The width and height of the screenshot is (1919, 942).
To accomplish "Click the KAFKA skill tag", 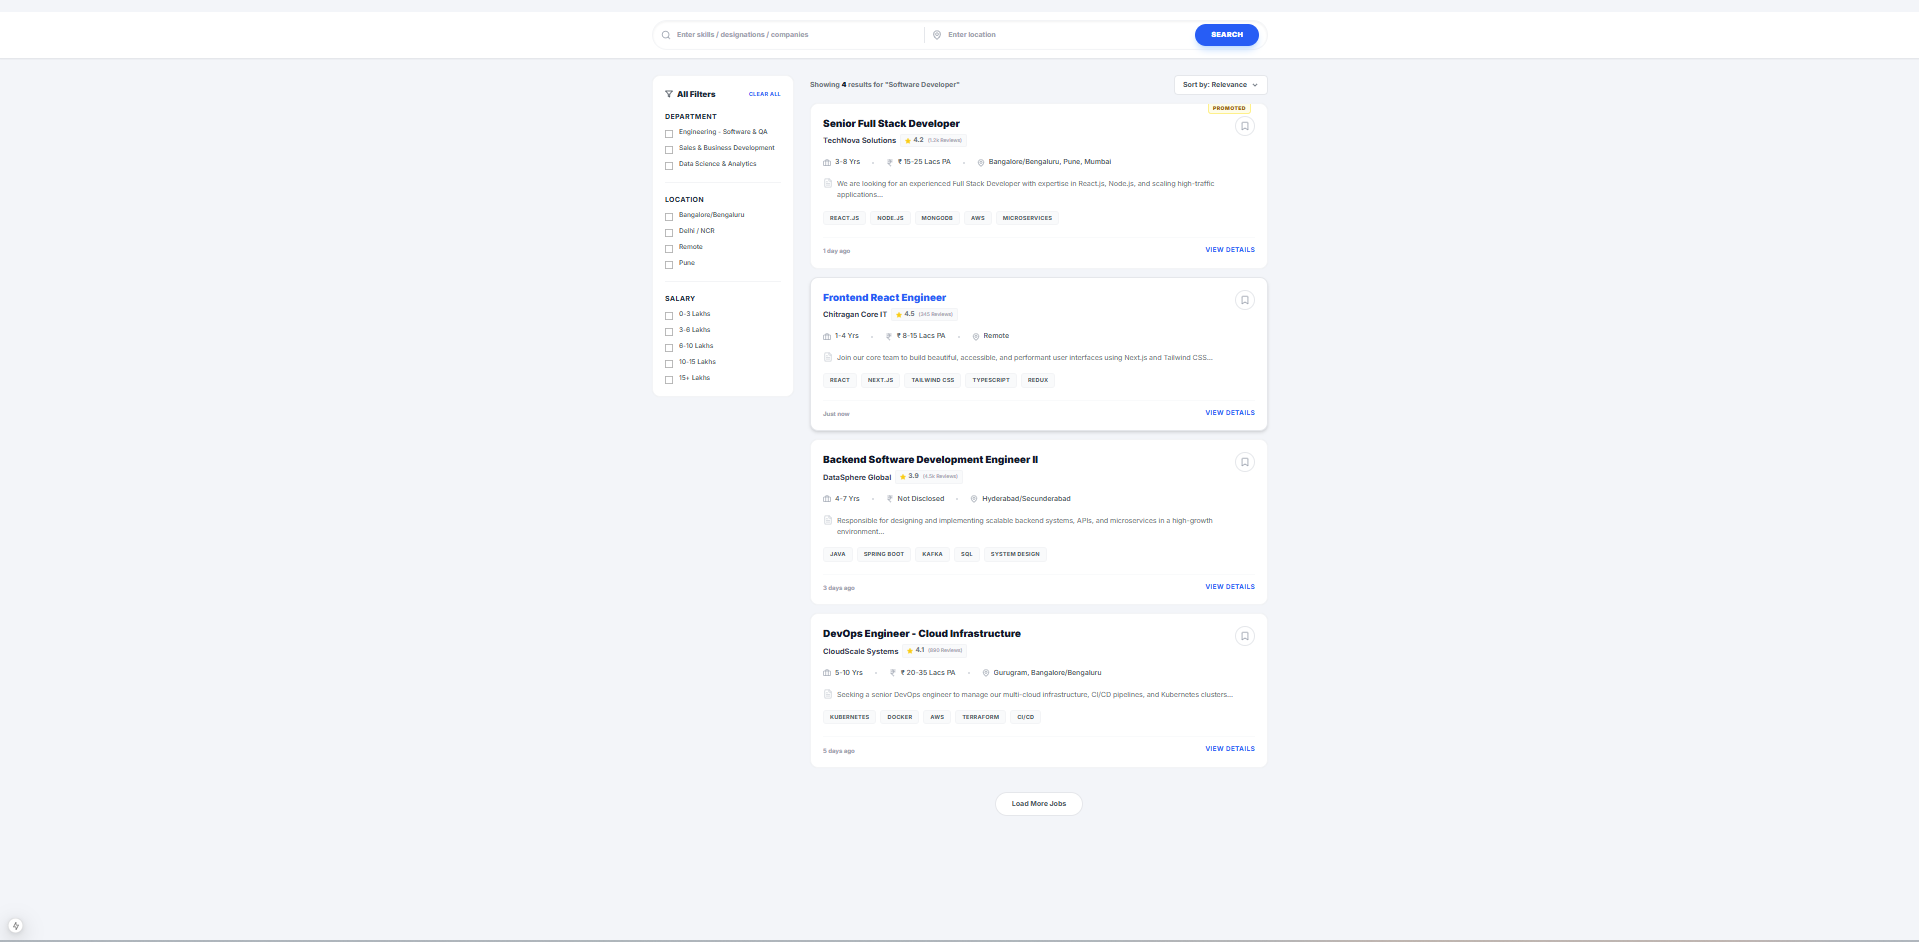I will coord(932,554).
